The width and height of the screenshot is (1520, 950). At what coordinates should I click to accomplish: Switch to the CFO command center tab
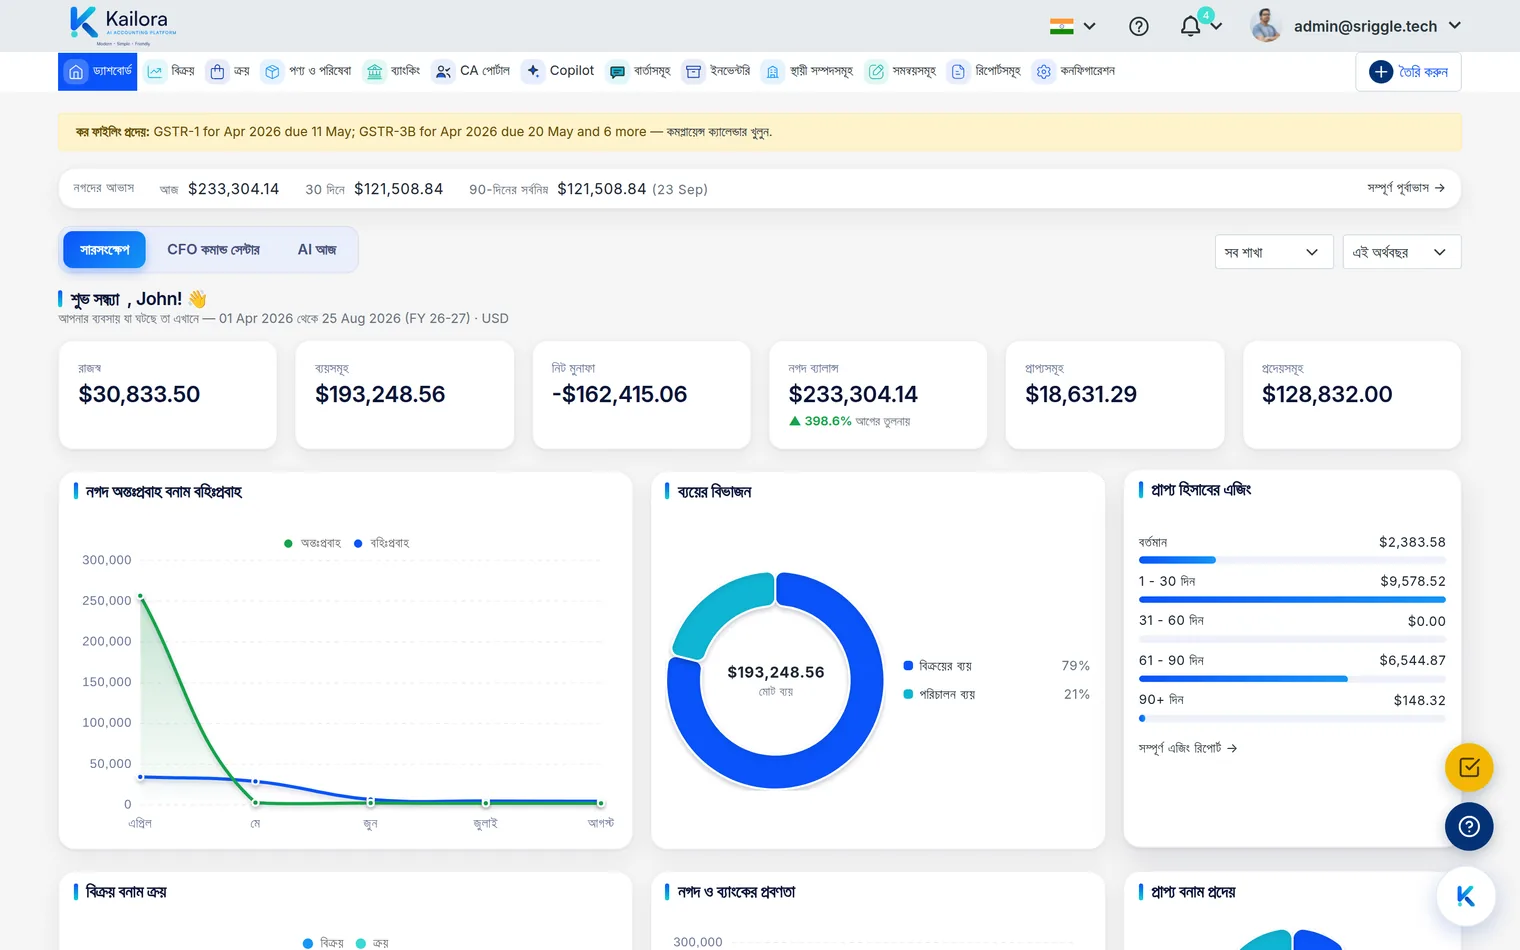(x=213, y=250)
